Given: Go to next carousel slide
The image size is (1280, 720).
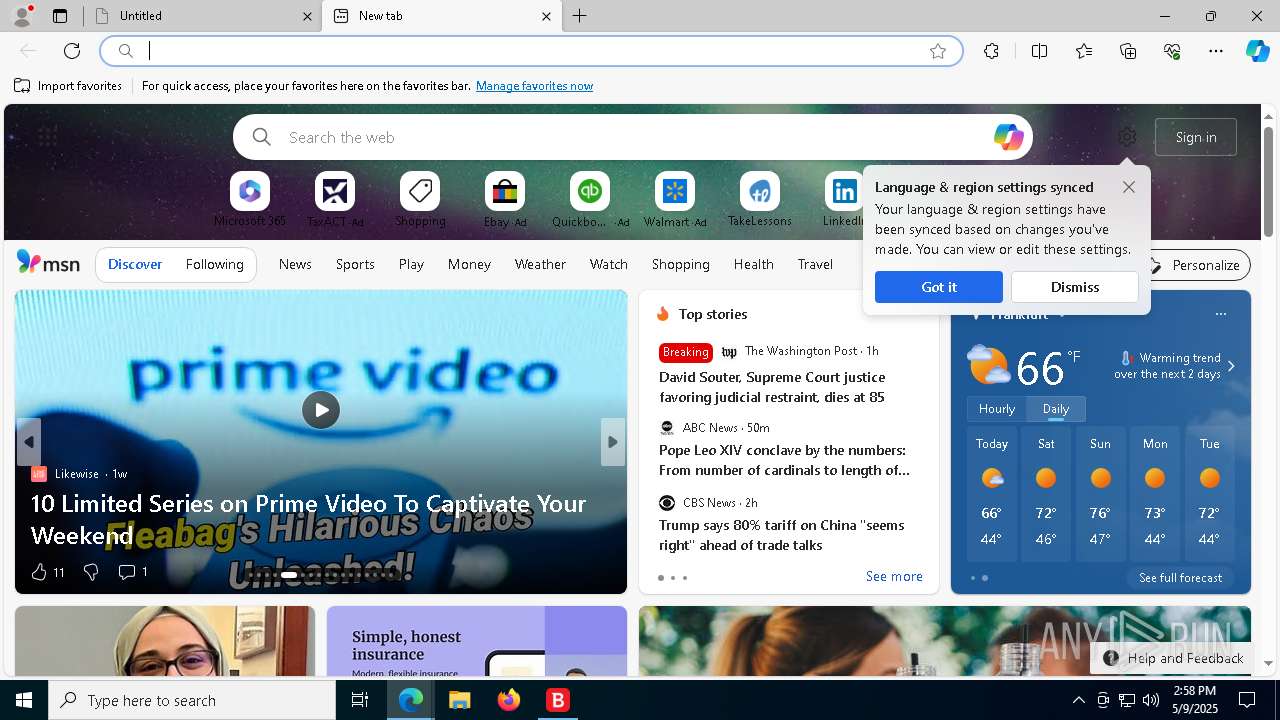Looking at the screenshot, I should click(613, 442).
